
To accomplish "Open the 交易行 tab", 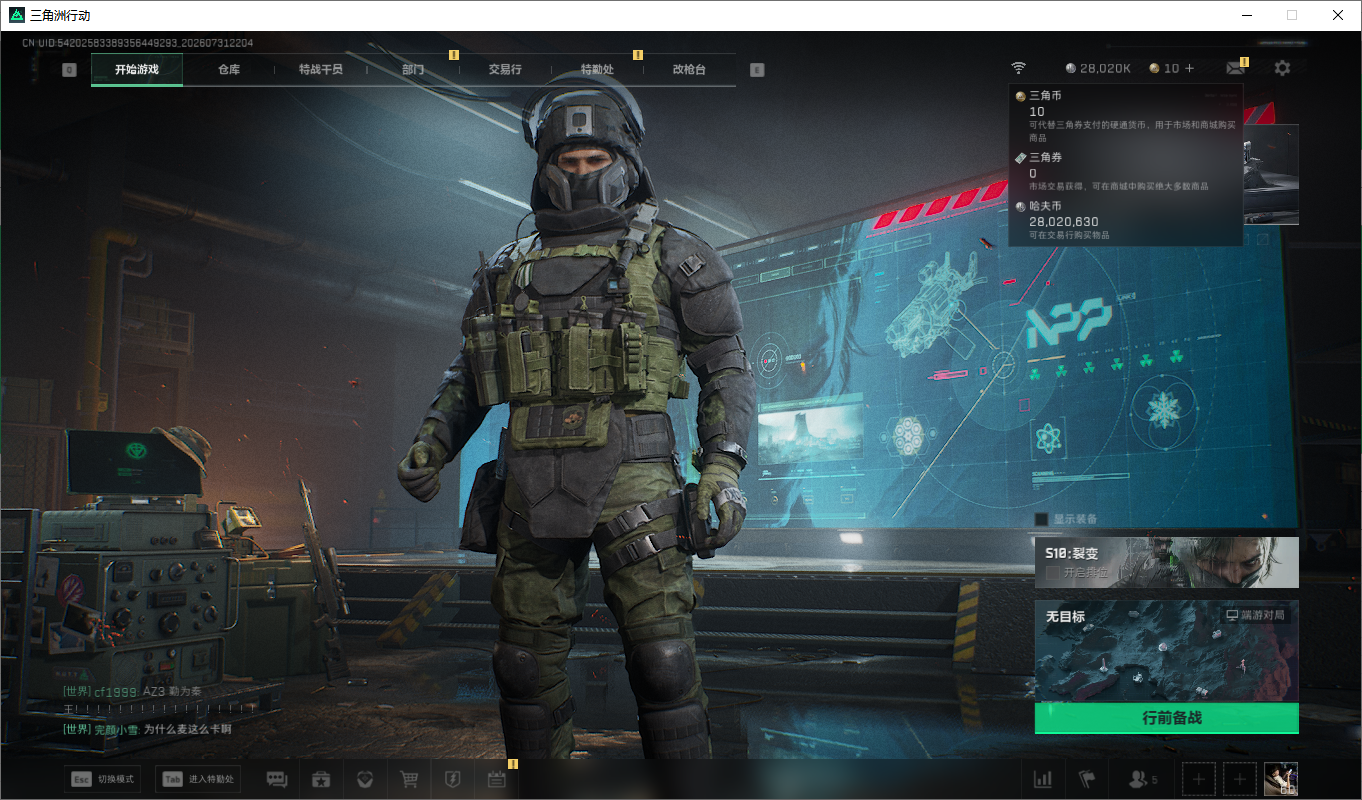I will pyautogui.click(x=505, y=70).
